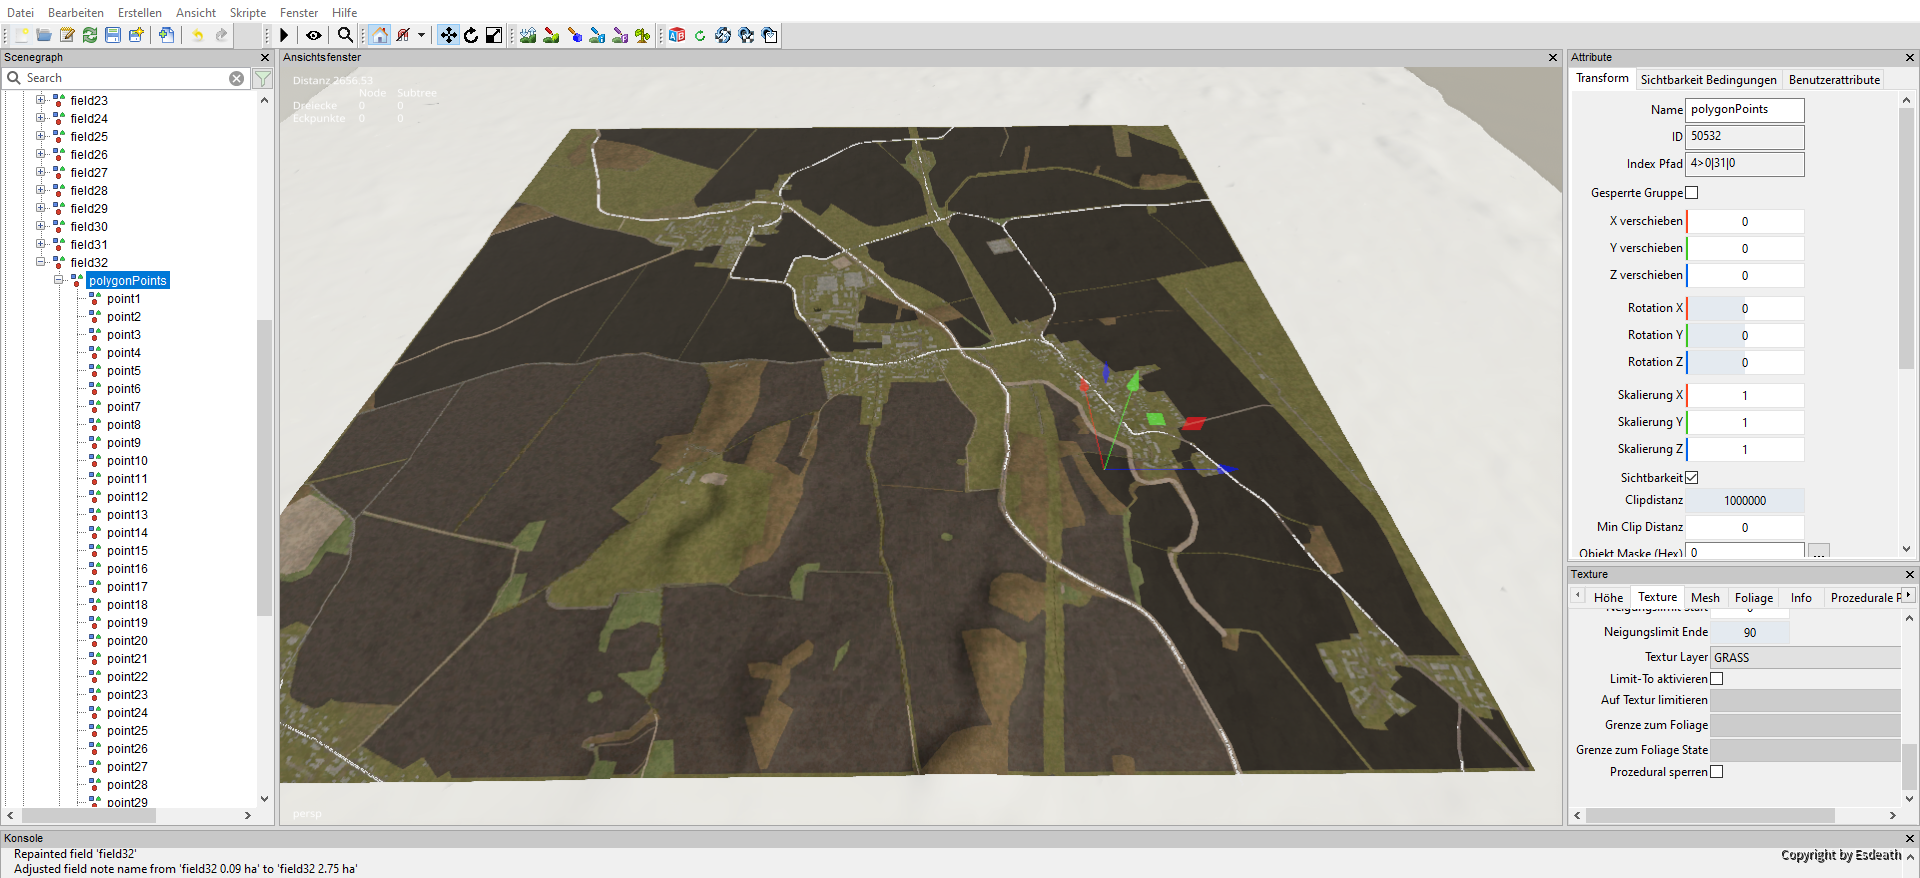1920x878 pixels.
Task: Select the Move (four arrows) tool
Action: pos(448,35)
